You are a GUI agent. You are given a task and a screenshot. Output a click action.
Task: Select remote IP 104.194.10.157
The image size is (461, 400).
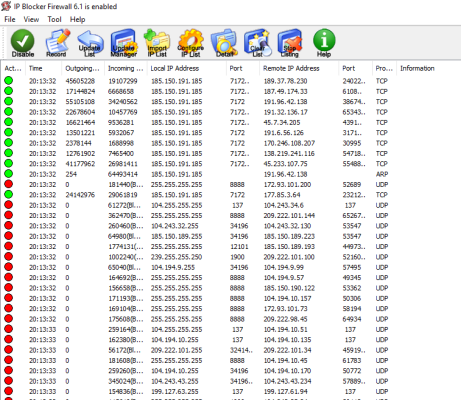coord(287,298)
